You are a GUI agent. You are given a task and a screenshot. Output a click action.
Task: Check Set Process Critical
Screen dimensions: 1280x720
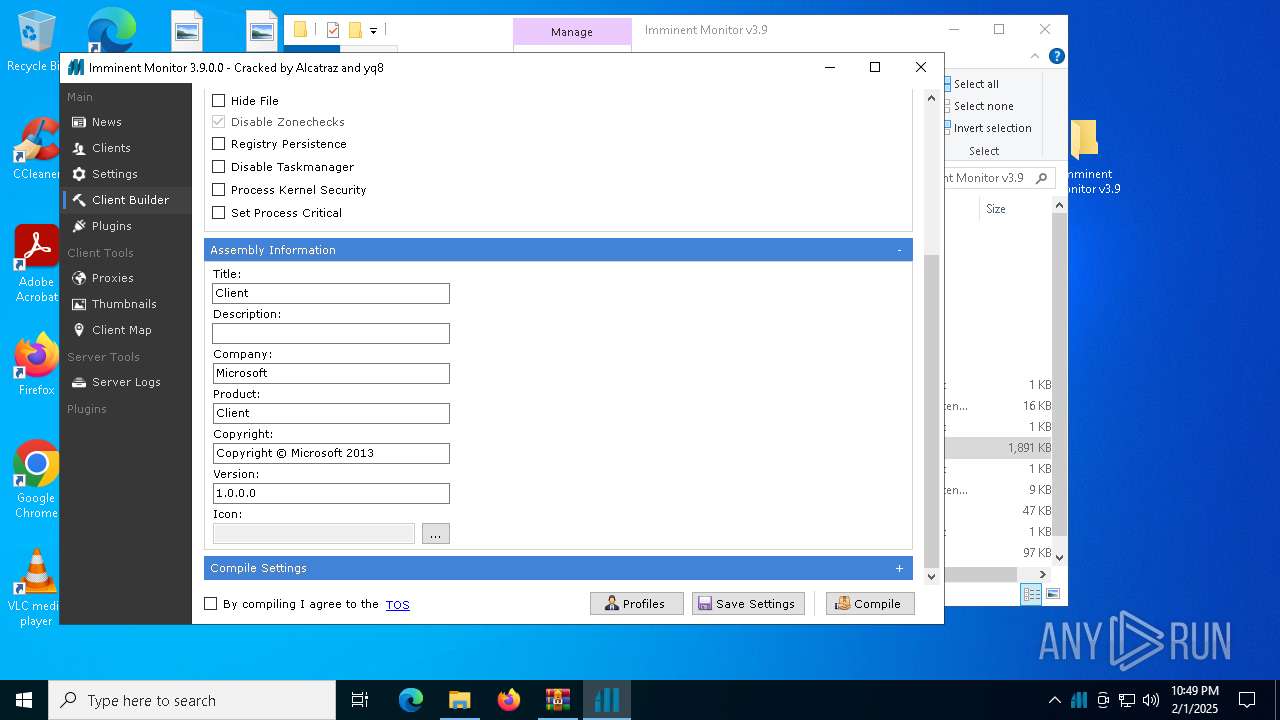click(x=219, y=213)
